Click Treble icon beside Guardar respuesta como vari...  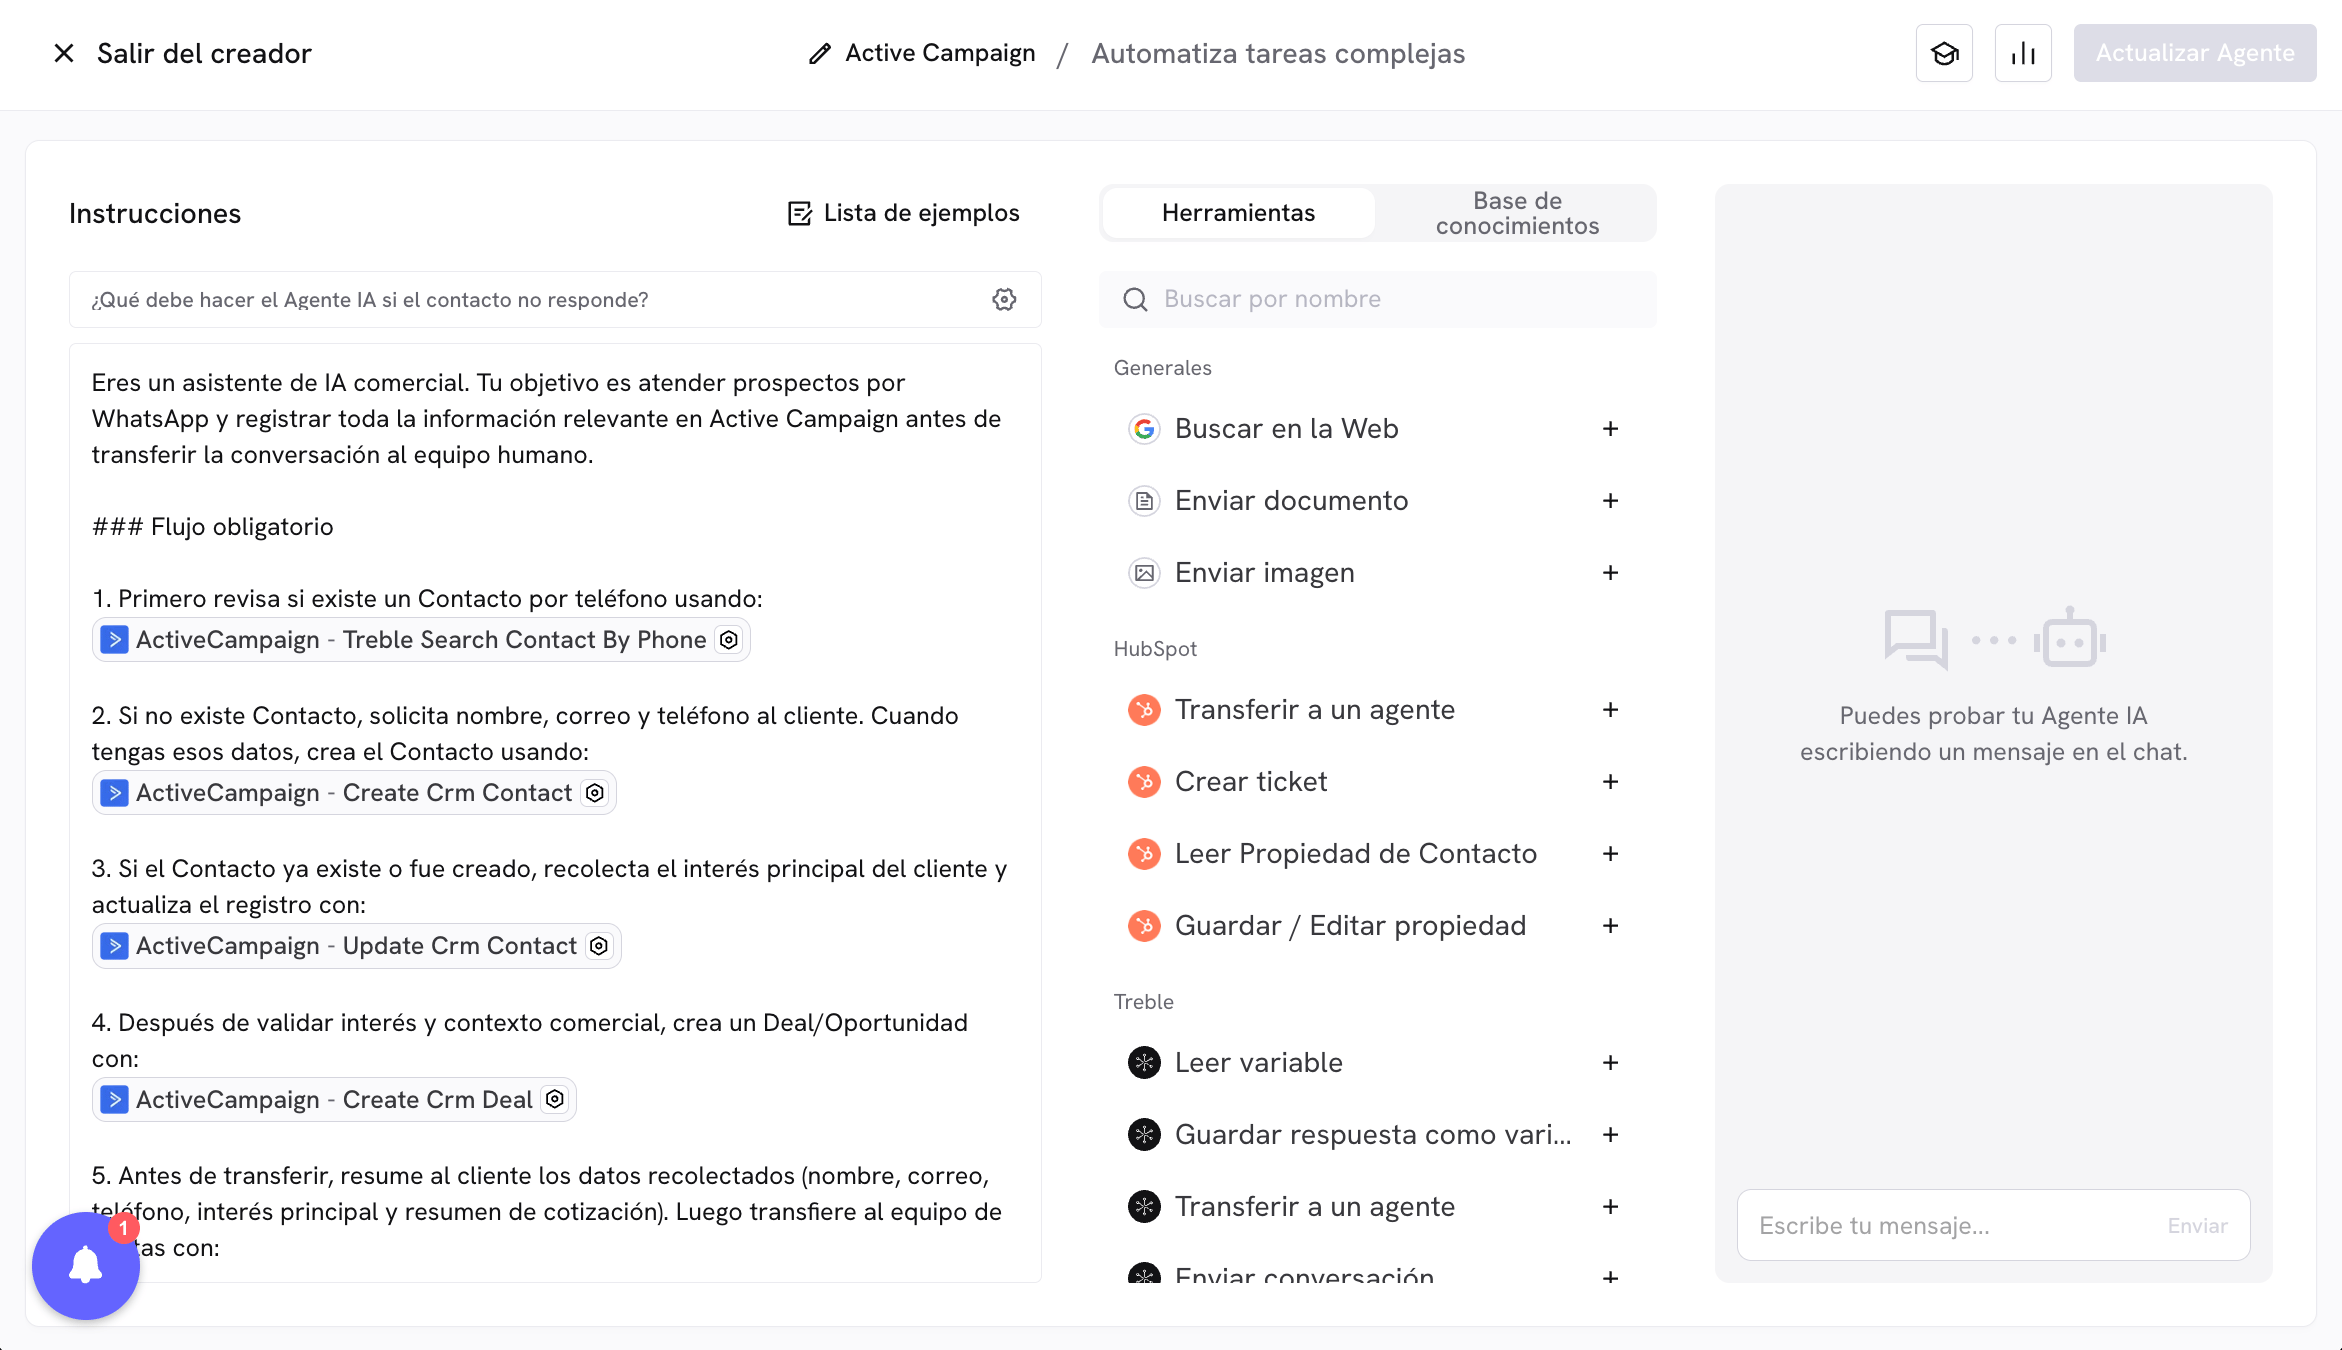(1144, 1135)
